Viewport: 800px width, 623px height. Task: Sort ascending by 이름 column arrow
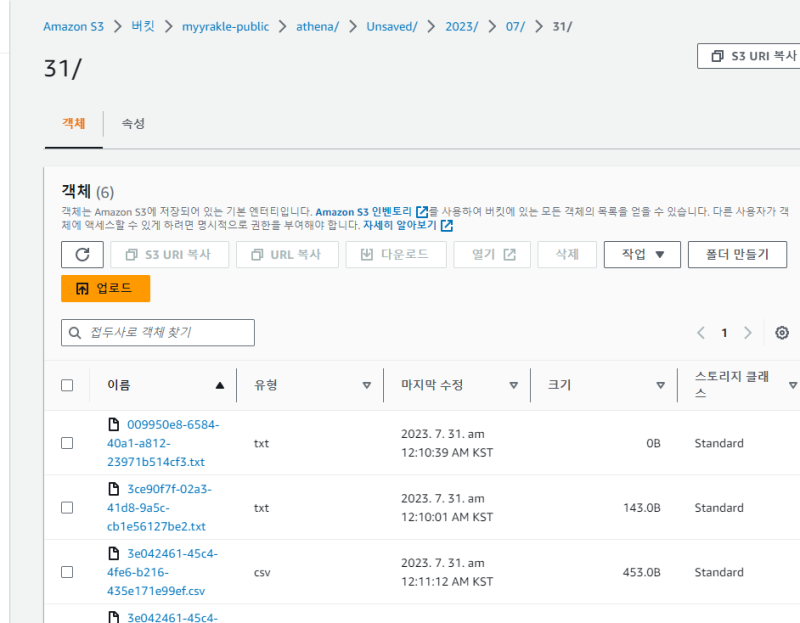click(x=220, y=385)
